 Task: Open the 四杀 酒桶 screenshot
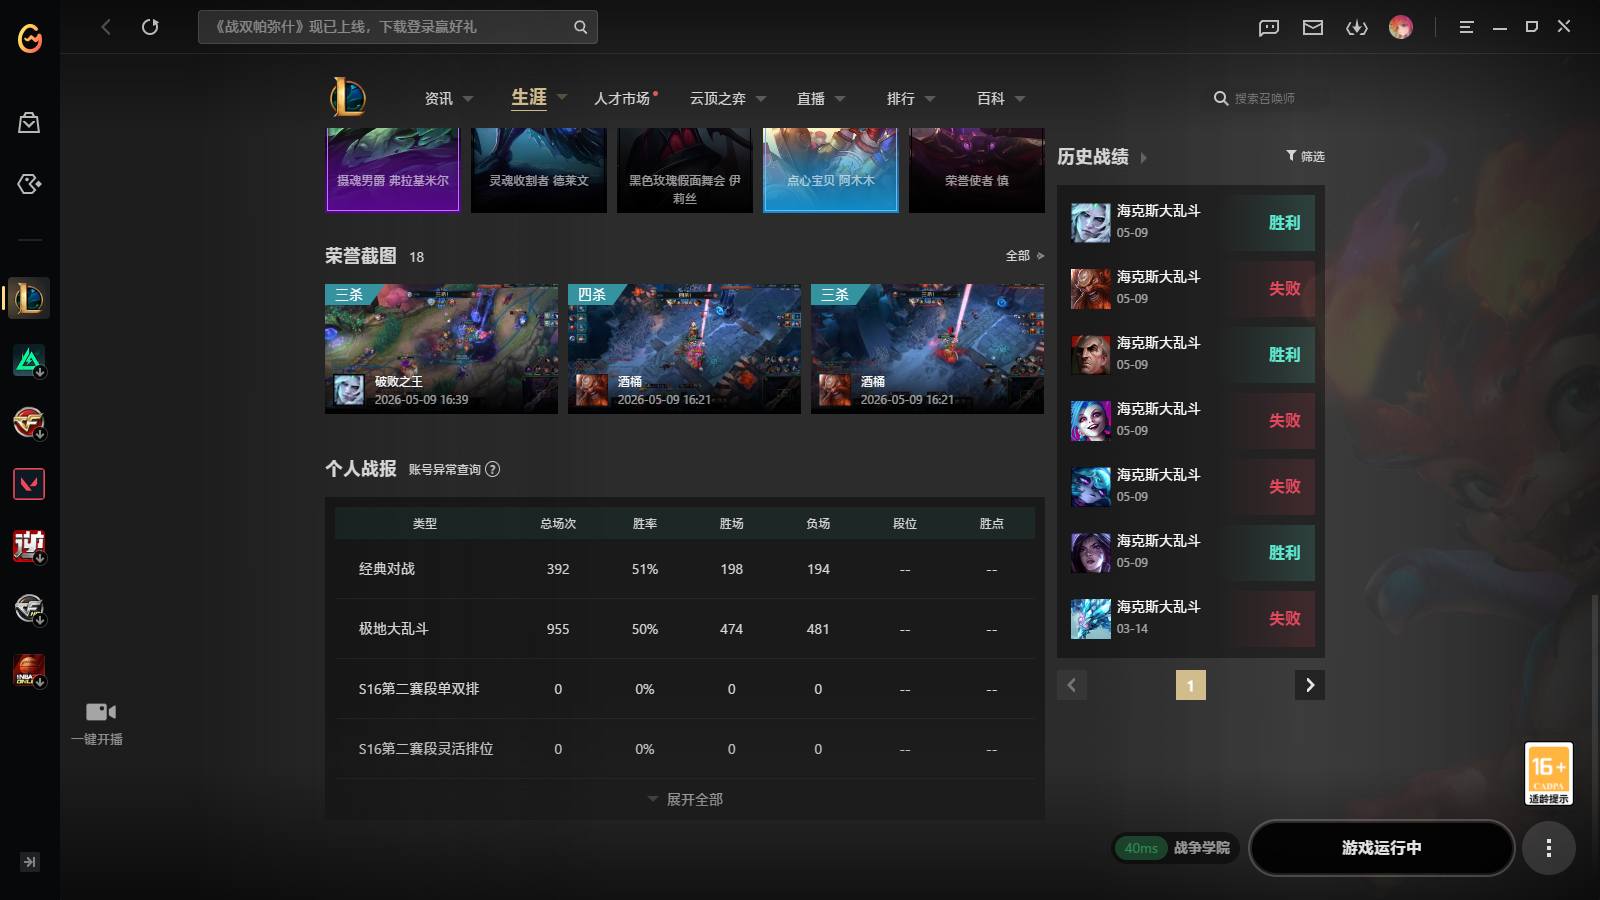(x=684, y=349)
